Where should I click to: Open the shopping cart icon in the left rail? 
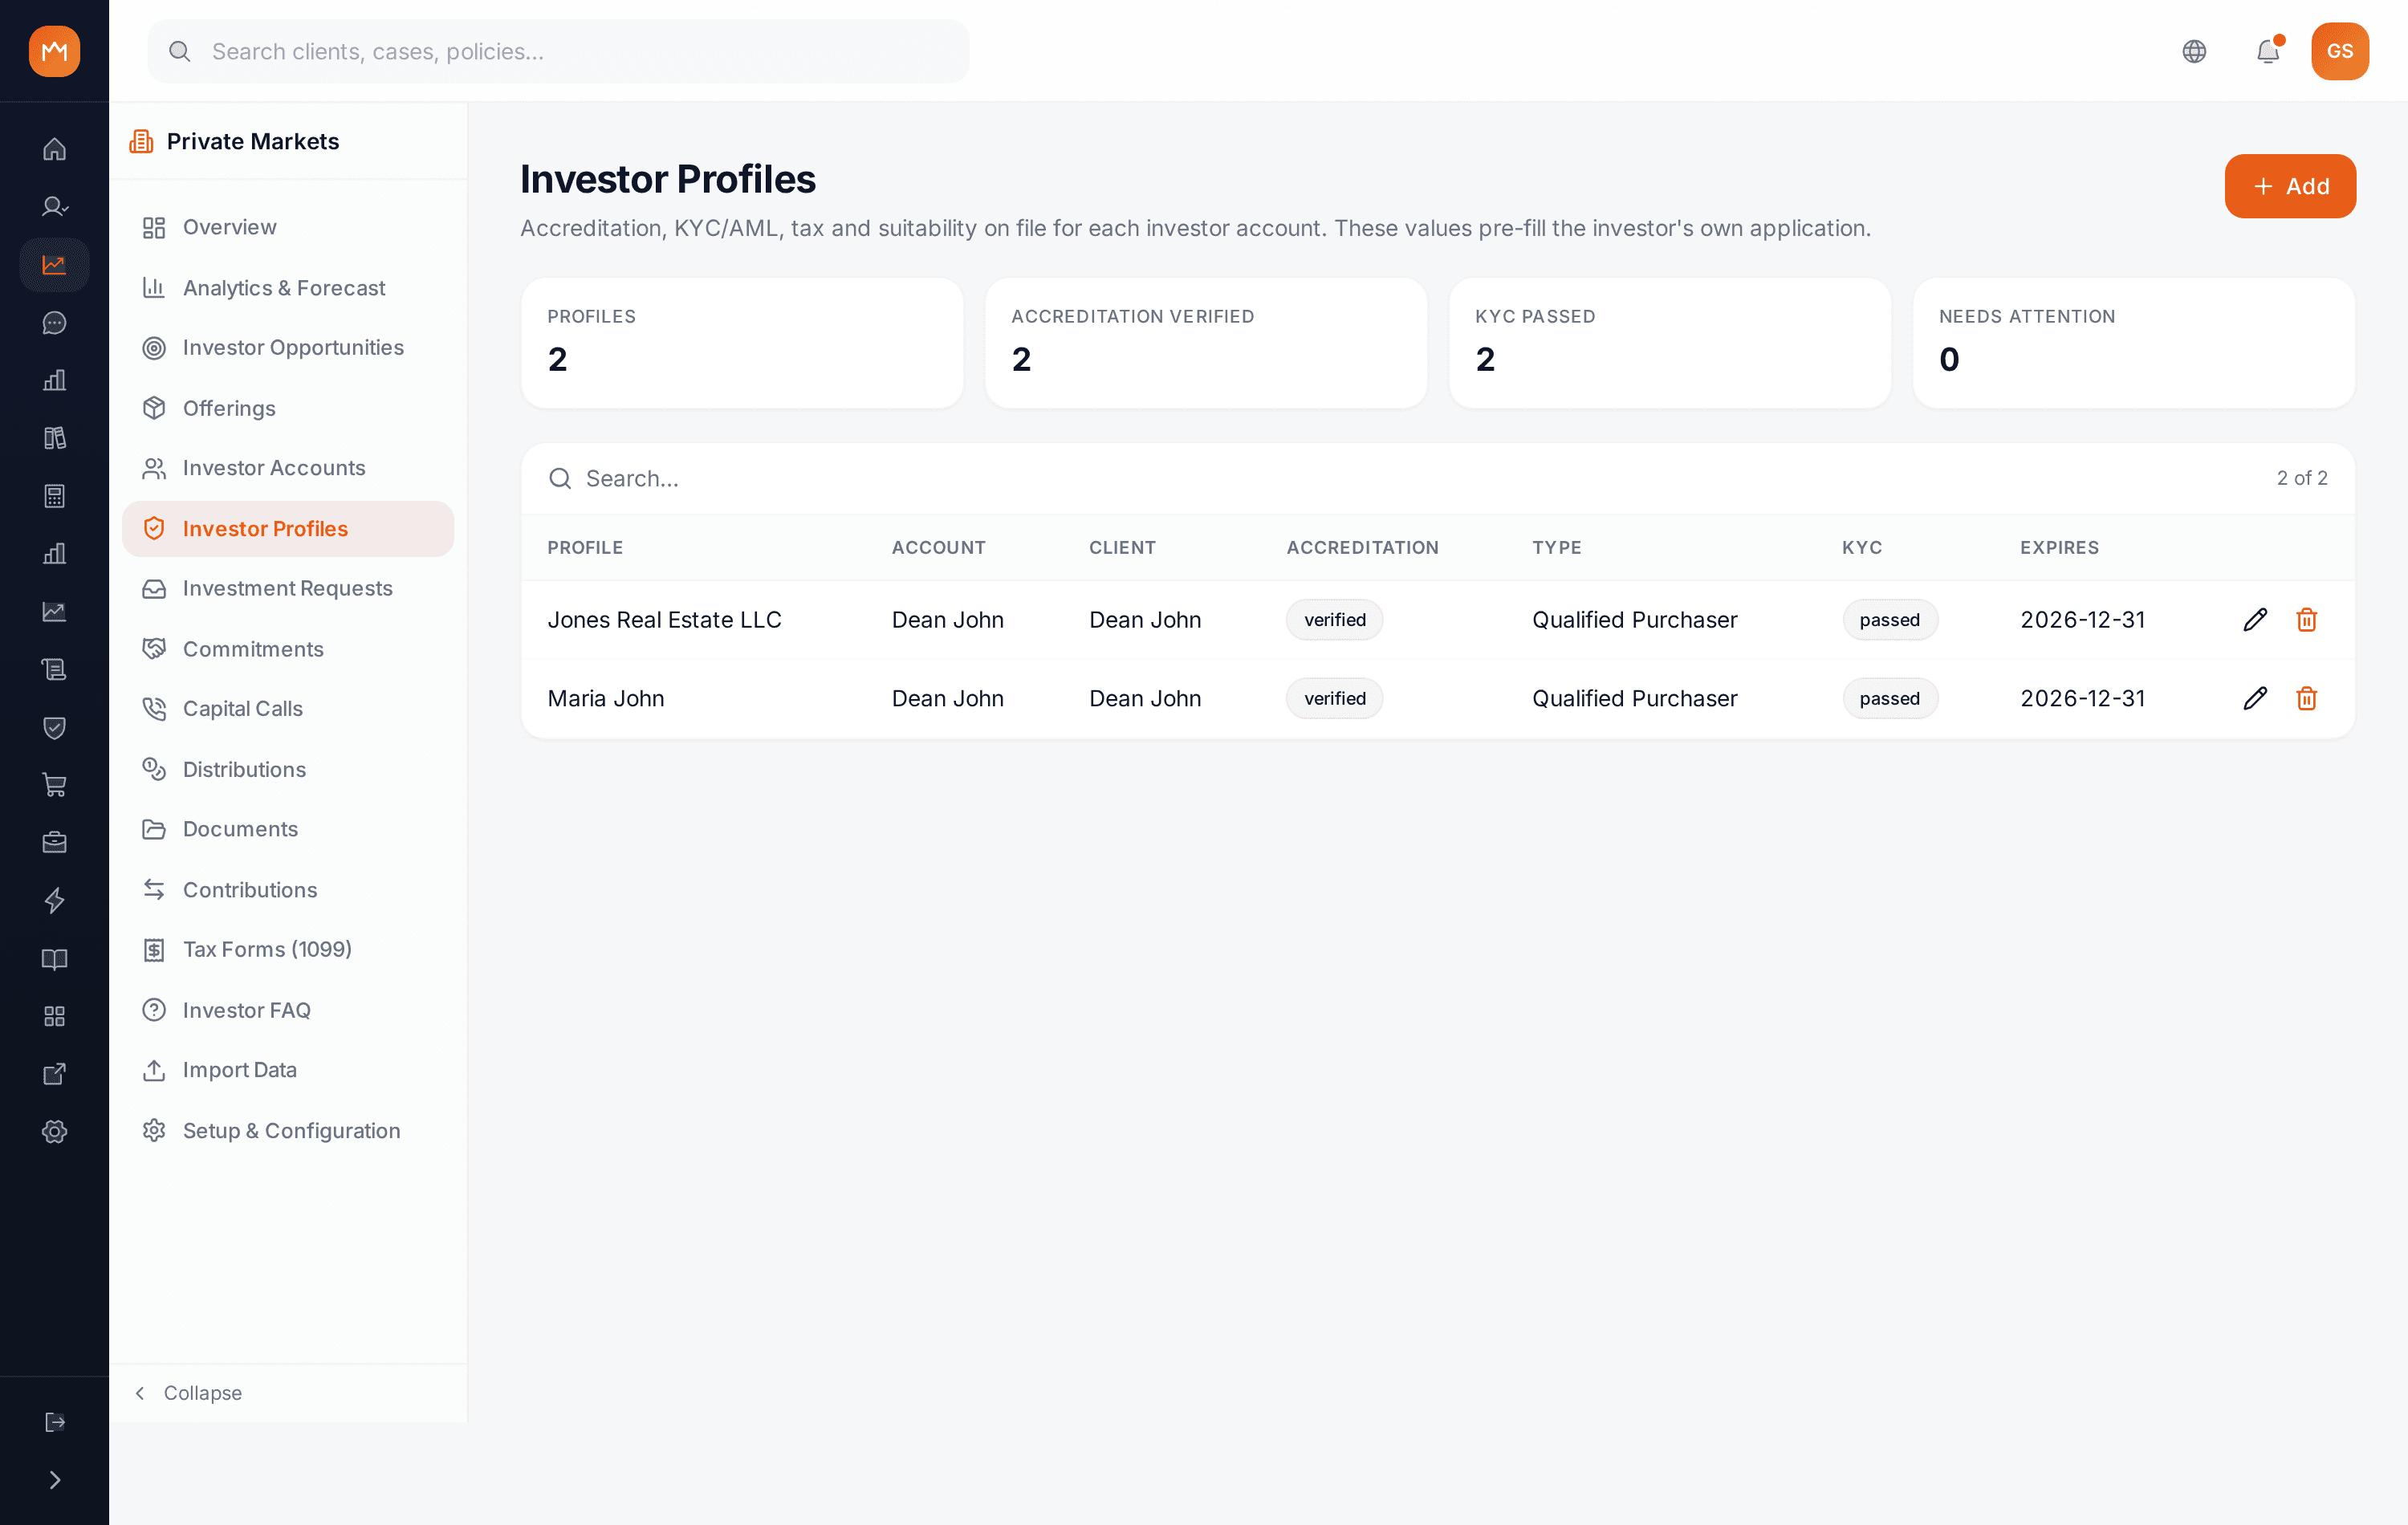(54, 785)
